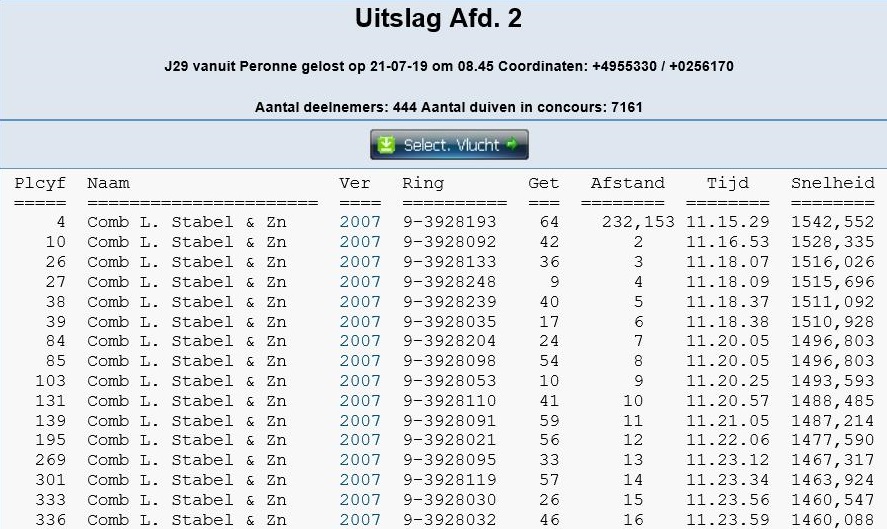Open the 2007 link for ring 9-3928248
887x529 pixels.
[x=360, y=282]
